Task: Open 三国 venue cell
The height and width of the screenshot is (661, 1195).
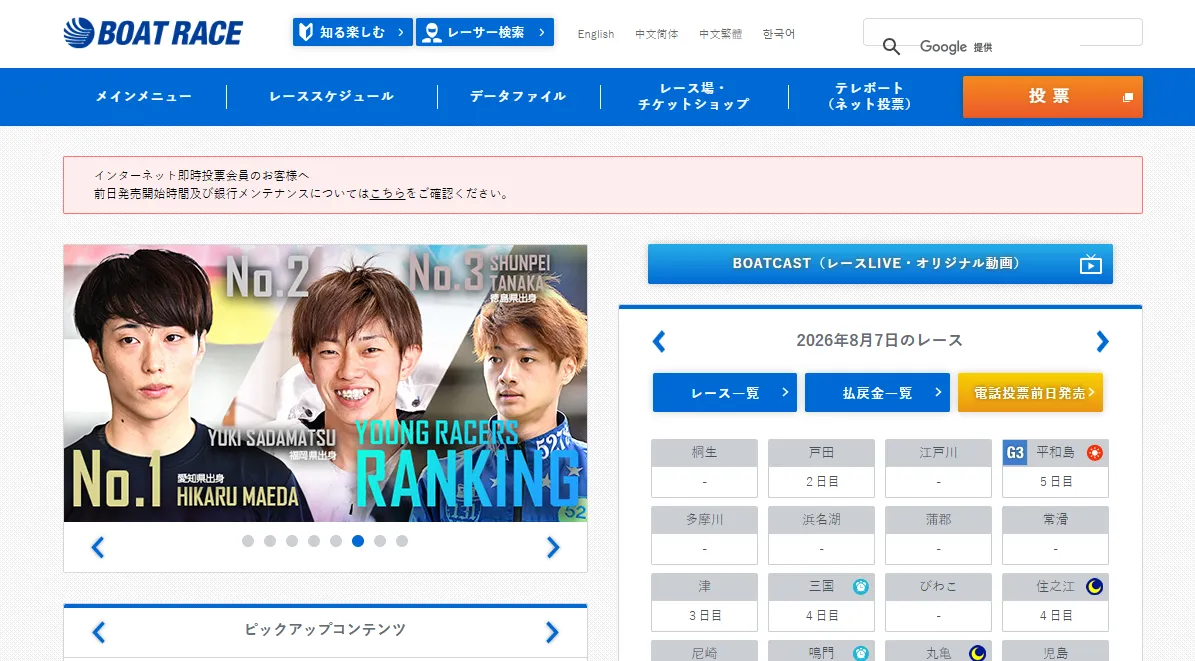Action: point(822,602)
